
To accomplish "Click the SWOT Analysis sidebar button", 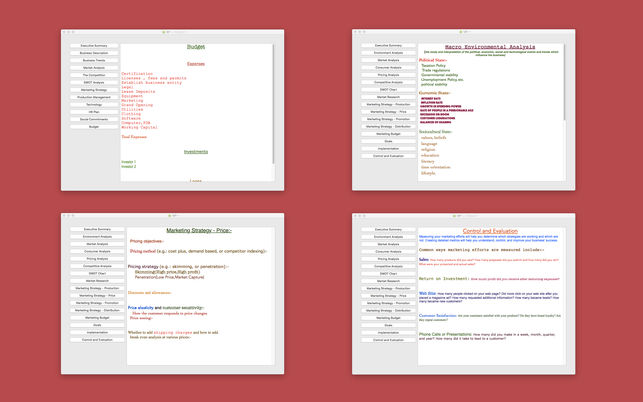I will [x=94, y=82].
